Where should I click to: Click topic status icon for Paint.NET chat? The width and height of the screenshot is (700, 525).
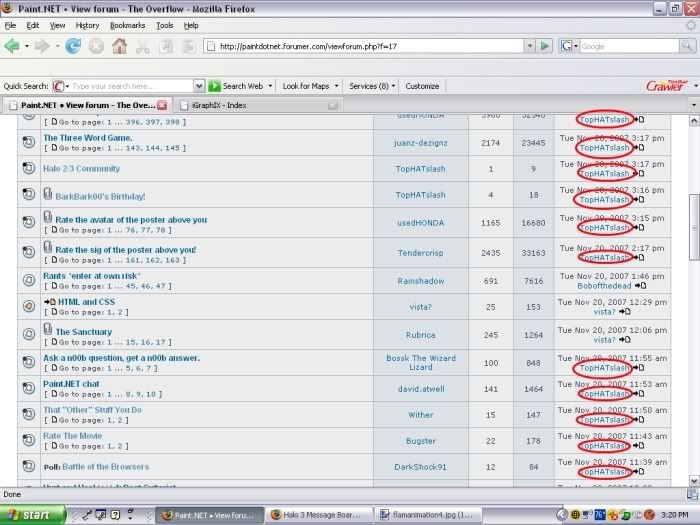tap(29, 388)
